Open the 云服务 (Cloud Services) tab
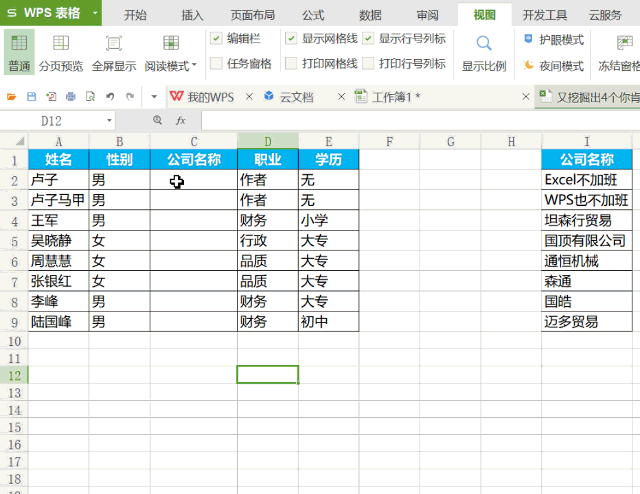The image size is (640, 494). [605, 15]
